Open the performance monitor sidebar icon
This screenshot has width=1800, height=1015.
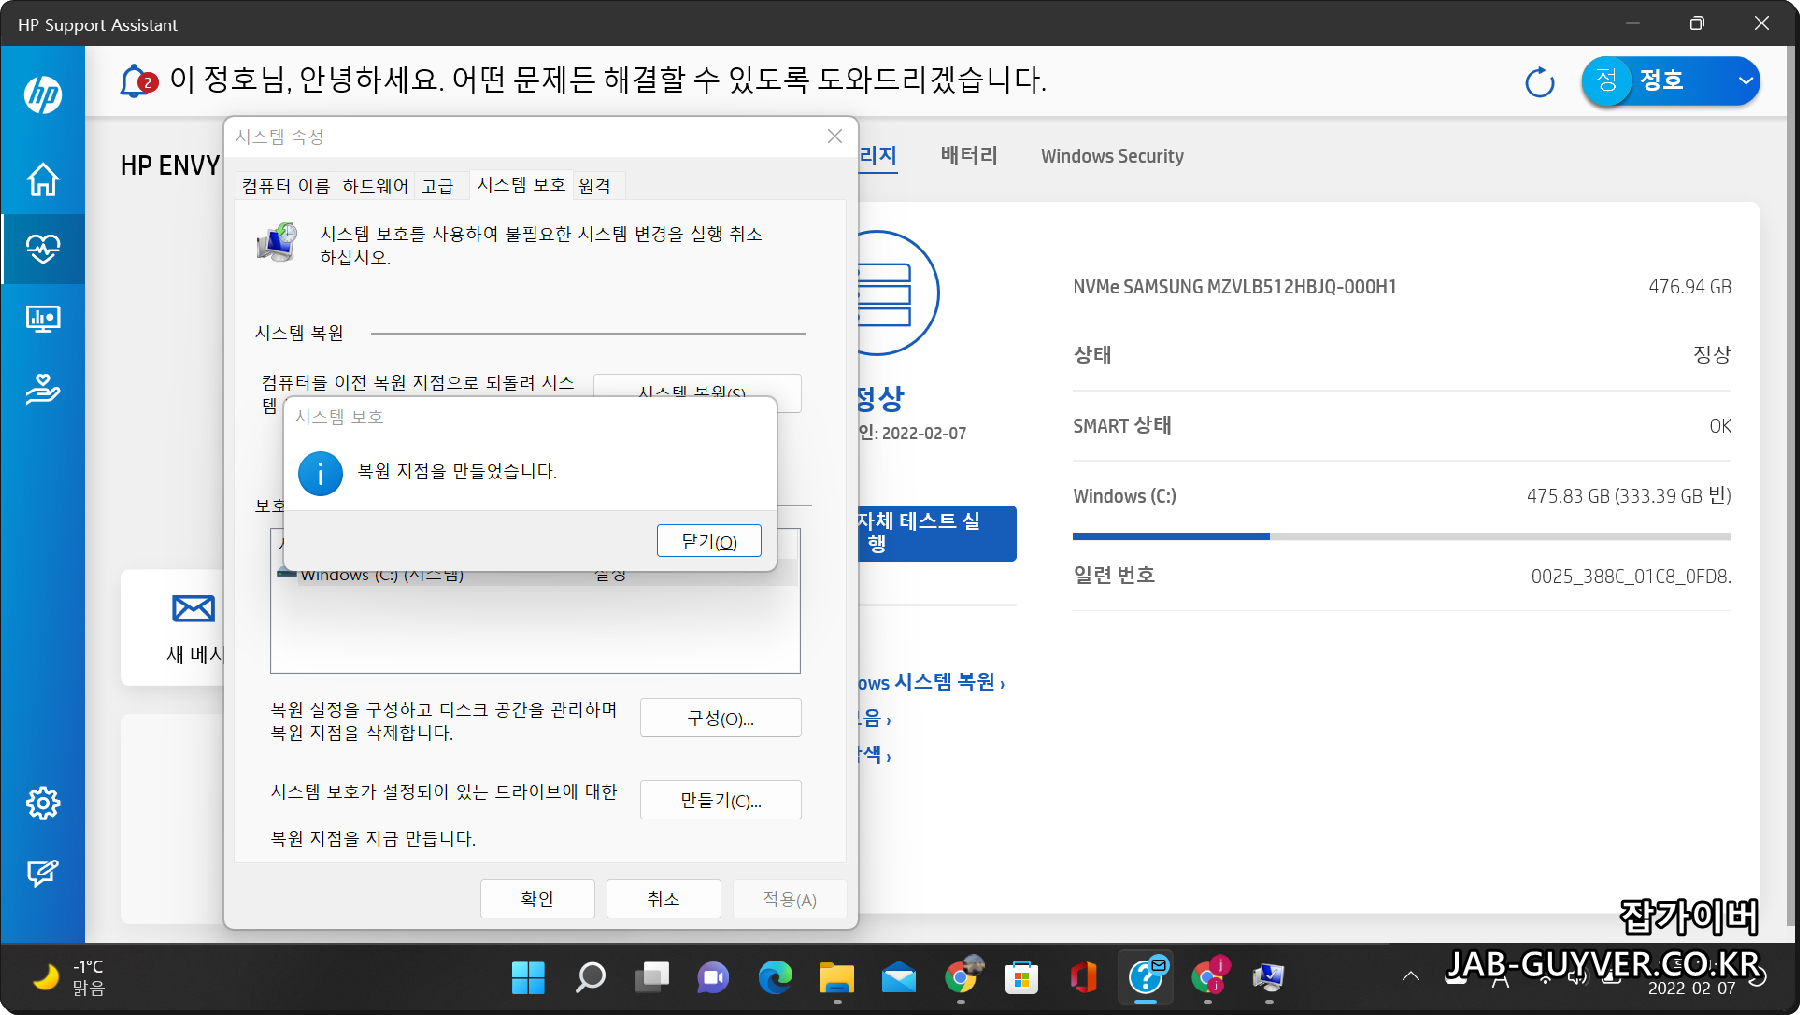42,319
